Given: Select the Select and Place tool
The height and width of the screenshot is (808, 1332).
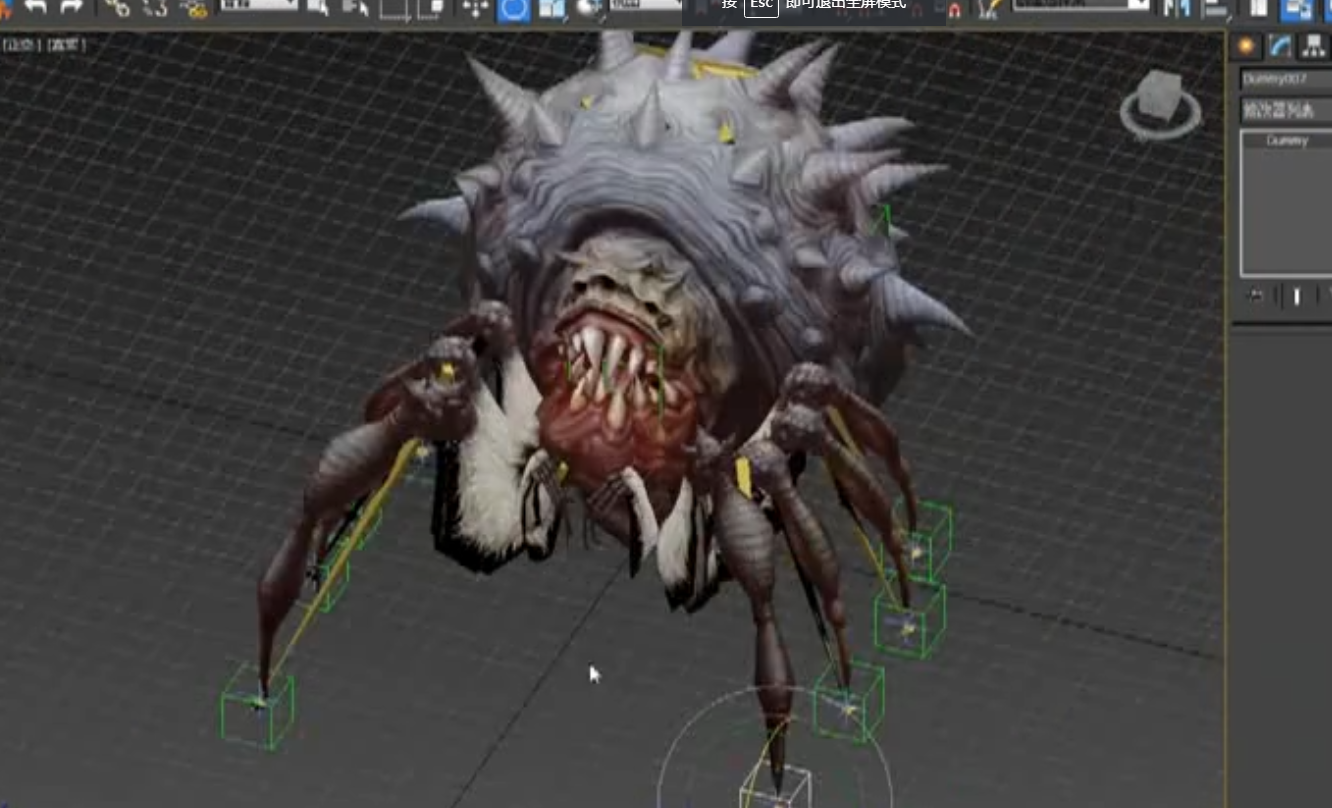Looking at the screenshot, I should click(x=590, y=9).
